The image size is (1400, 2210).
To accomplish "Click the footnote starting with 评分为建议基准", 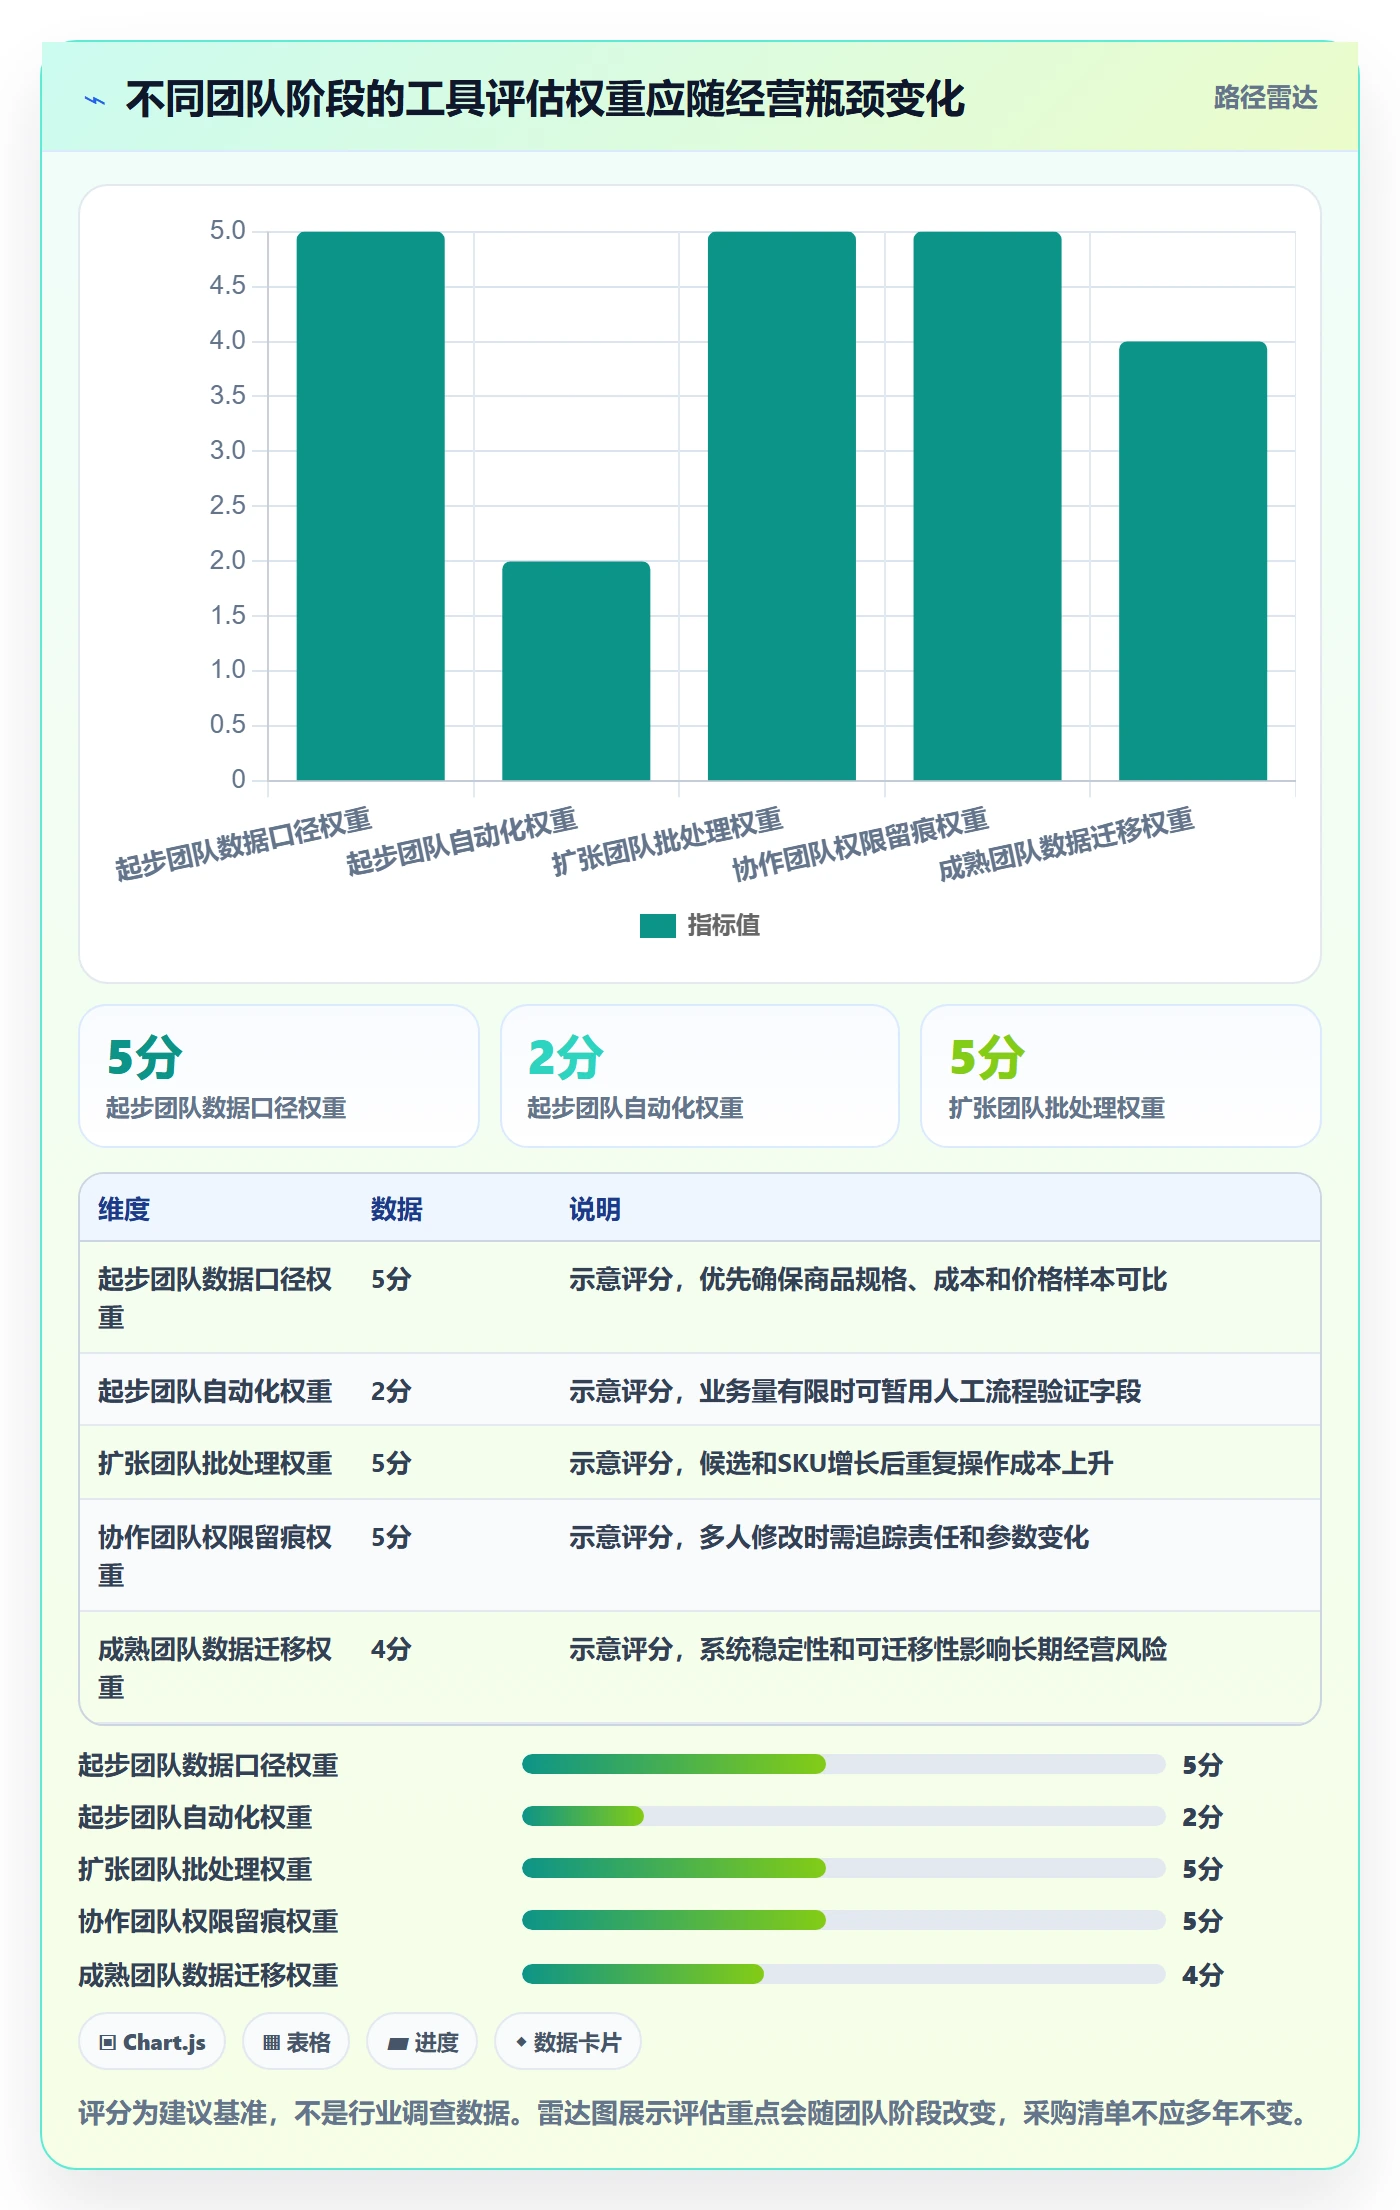I will pyautogui.click(x=692, y=2113).
